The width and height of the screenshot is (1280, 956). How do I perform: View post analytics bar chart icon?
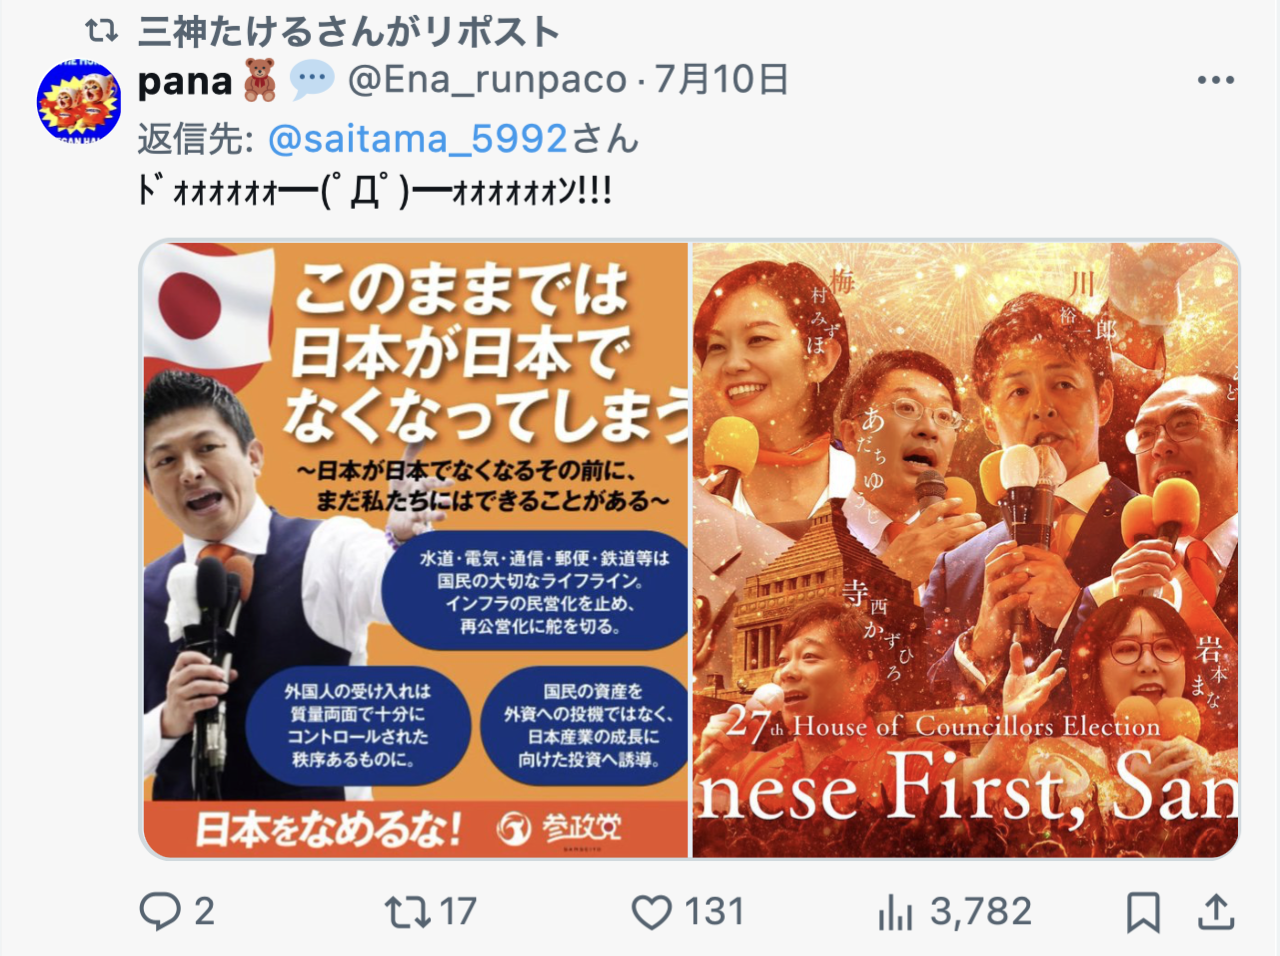pyautogui.click(x=895, y=912)
